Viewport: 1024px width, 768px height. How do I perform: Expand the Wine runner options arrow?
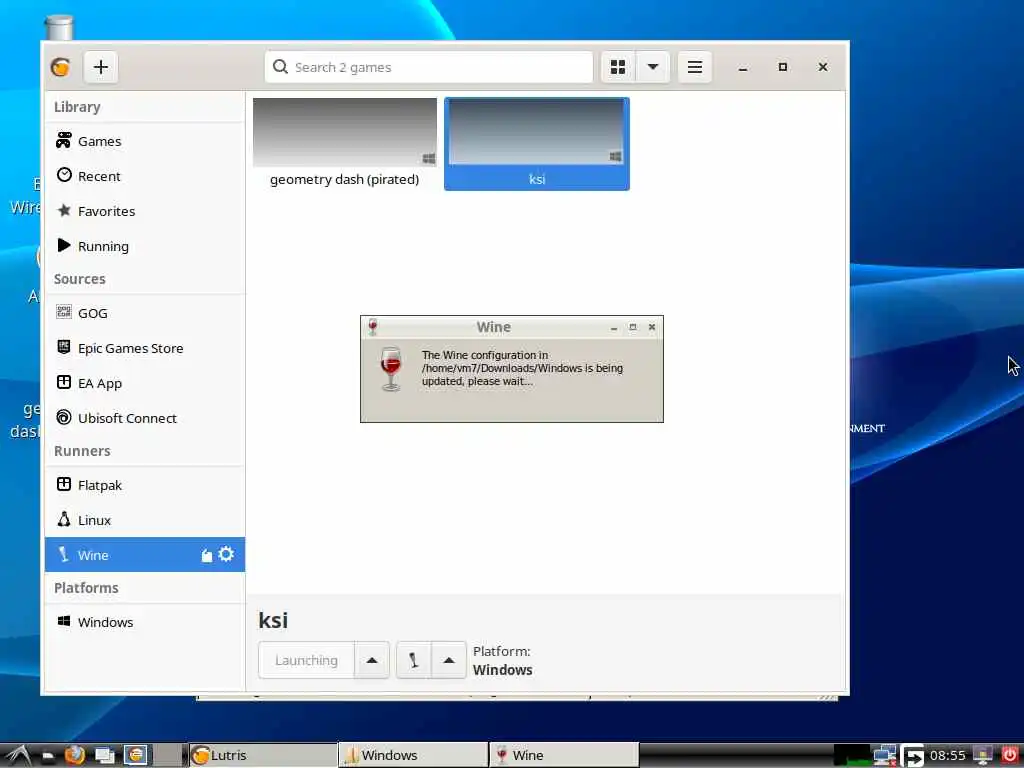click(449, 660)
